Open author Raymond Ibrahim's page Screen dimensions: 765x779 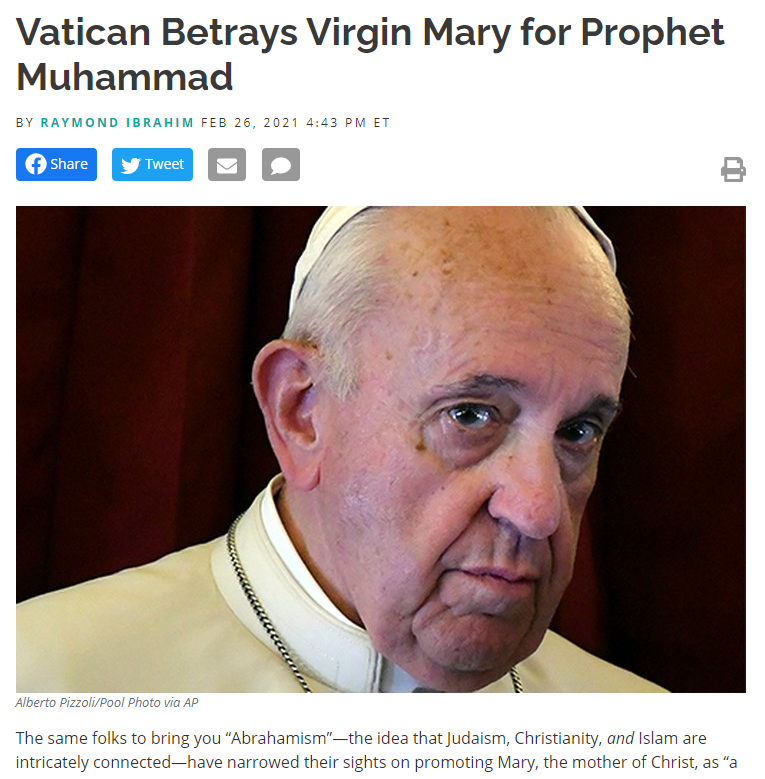click(117, 123)
